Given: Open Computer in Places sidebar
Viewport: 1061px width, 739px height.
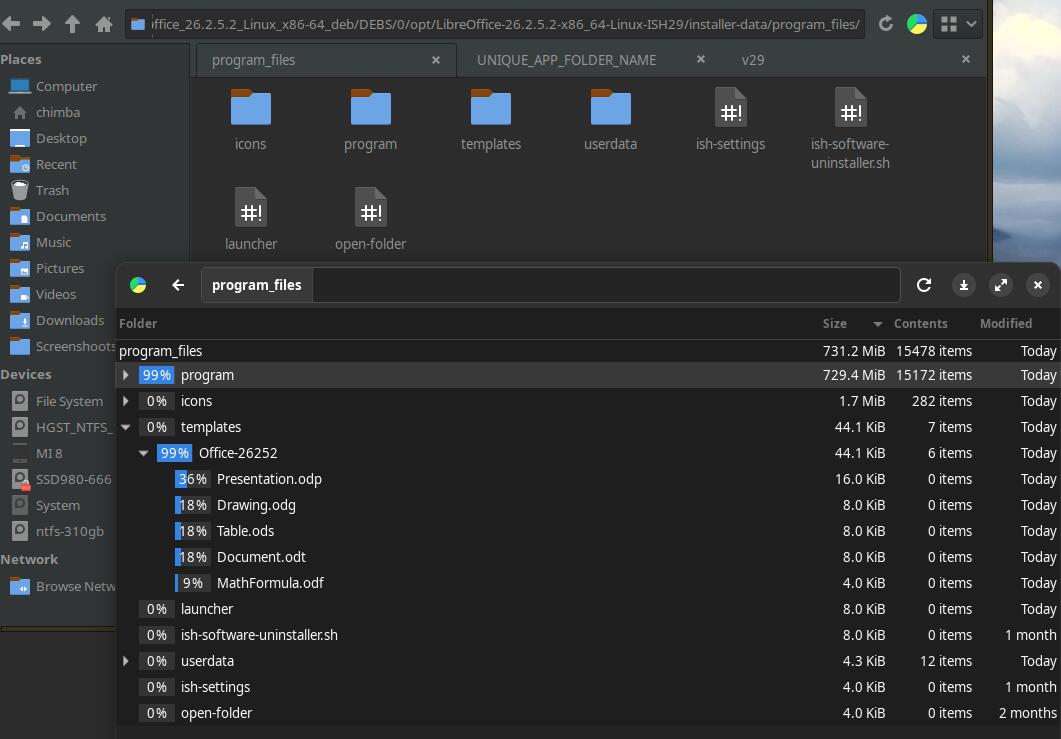Looking at the screenshot, I should pyautogui.click(x=66, y=87).
